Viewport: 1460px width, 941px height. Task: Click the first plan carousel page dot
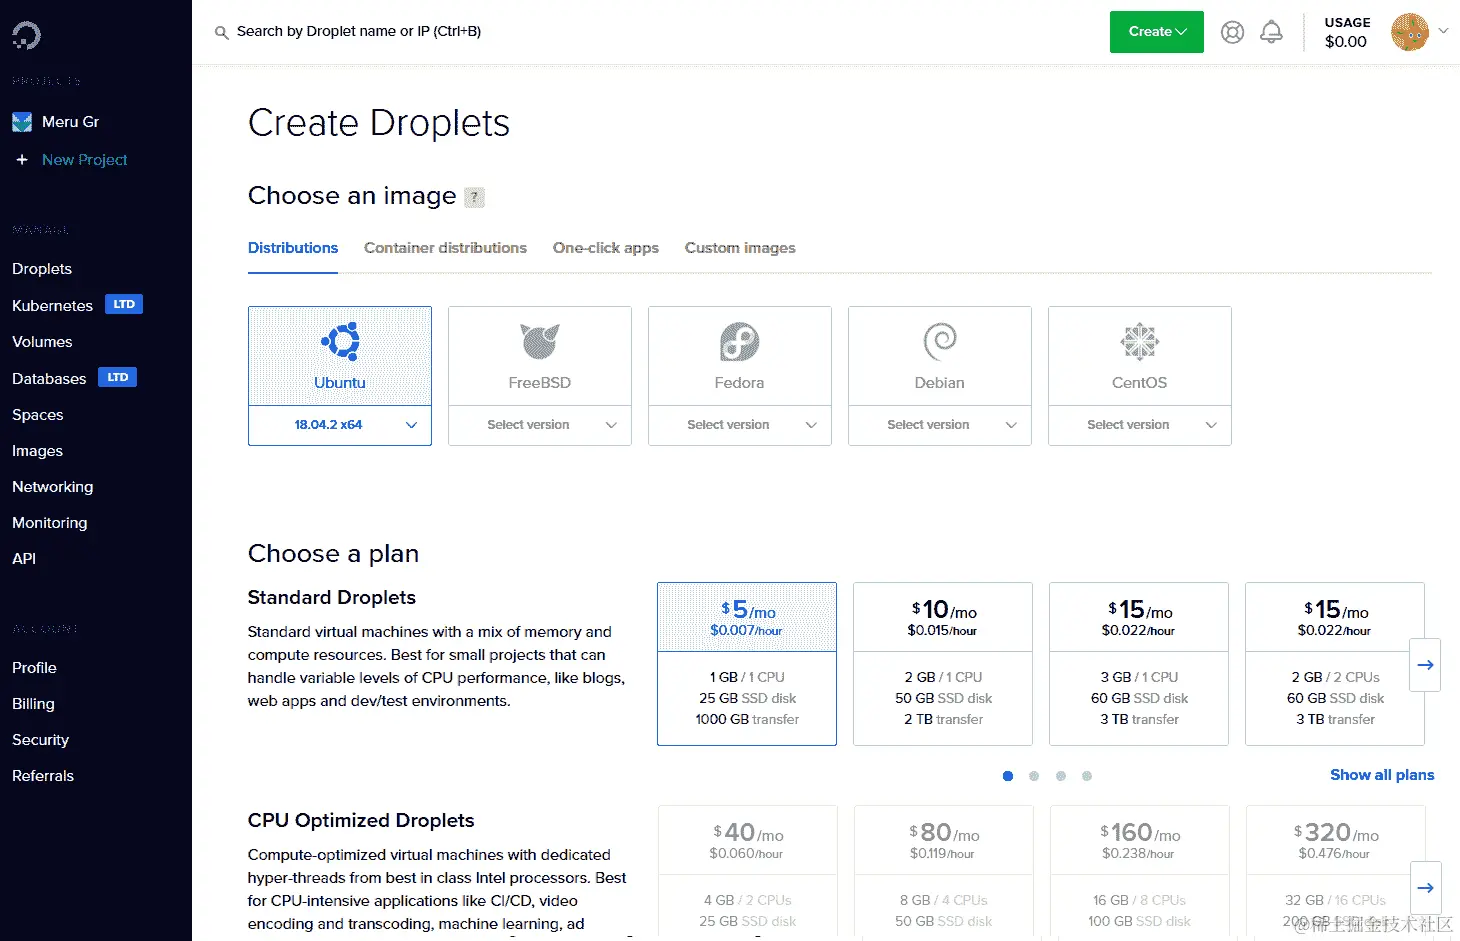coord(1008,776)
